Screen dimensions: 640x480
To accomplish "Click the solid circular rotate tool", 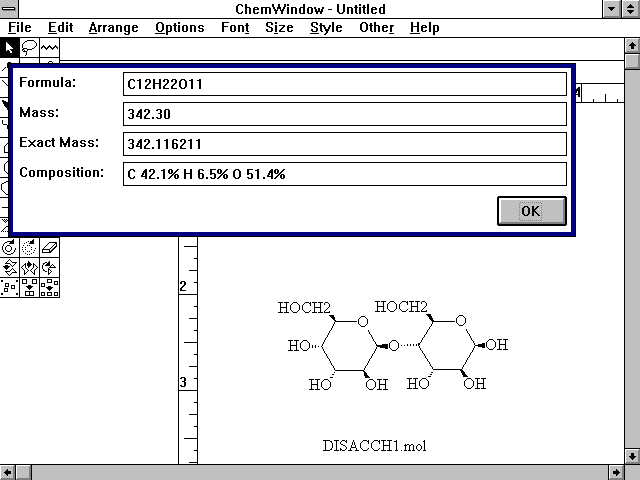I will (9, 247).
